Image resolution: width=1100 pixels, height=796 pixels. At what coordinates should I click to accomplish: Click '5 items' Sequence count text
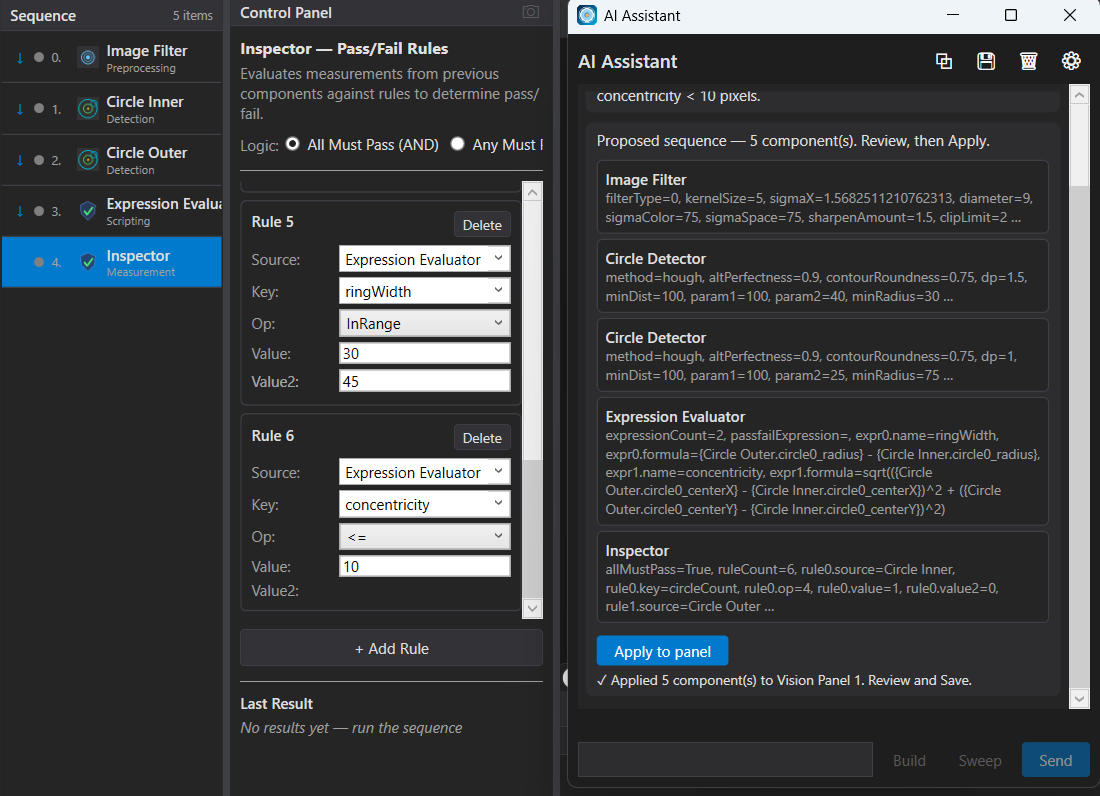(192, 15)
